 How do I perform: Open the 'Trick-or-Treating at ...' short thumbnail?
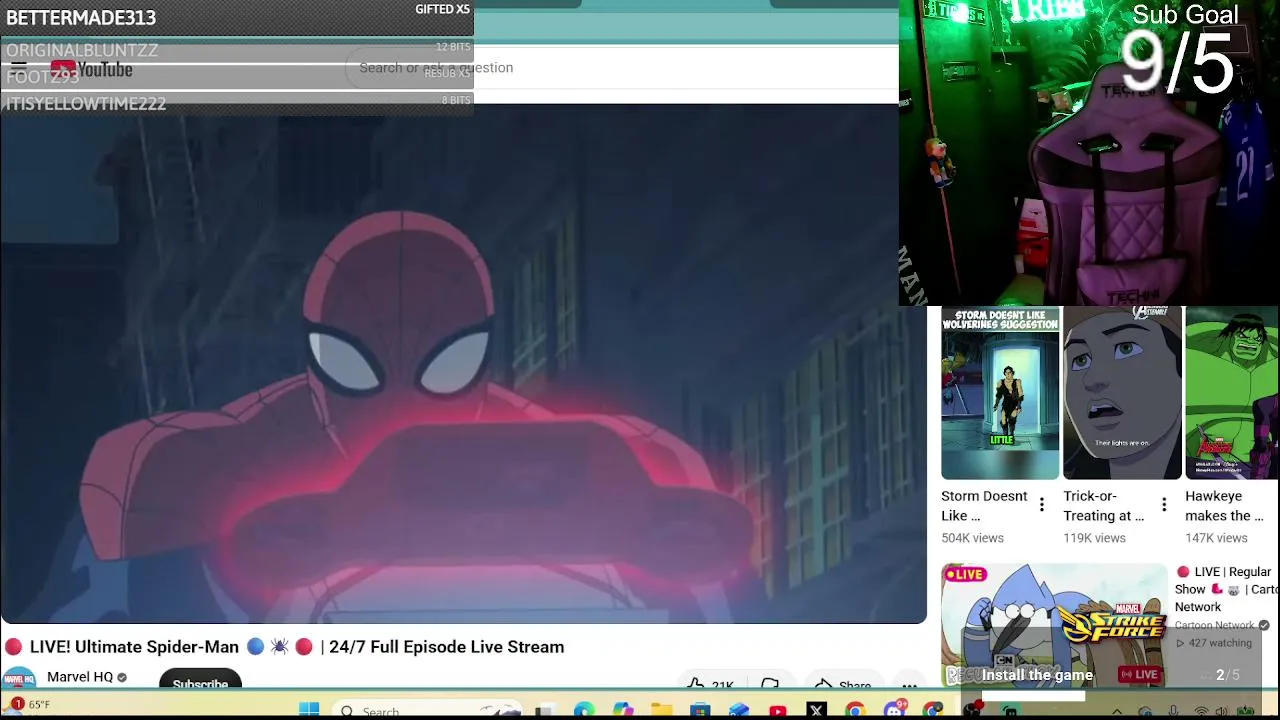click(1122, 394)
